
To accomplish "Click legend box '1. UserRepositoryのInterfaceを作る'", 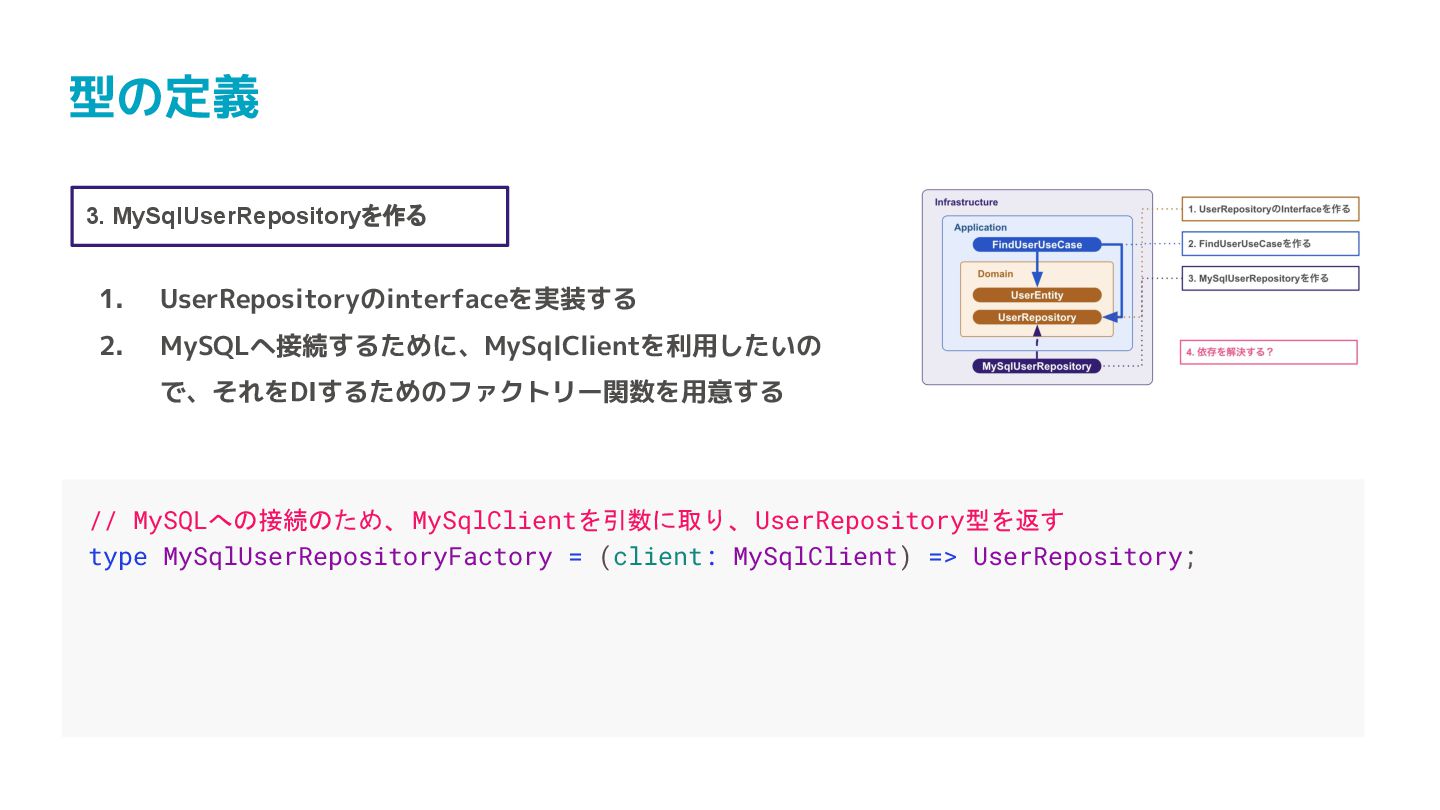I will coord(1270,209).
